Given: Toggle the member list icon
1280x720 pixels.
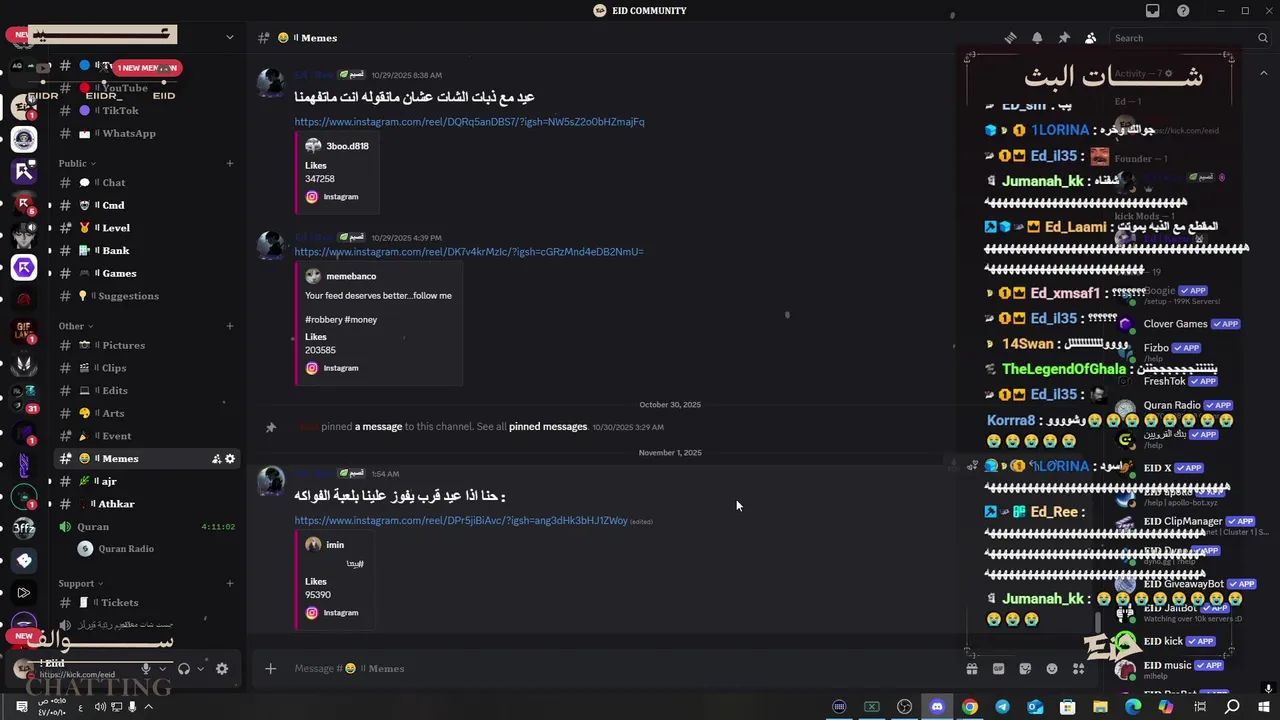Looking at the screenshot, I should [1090, 38].
